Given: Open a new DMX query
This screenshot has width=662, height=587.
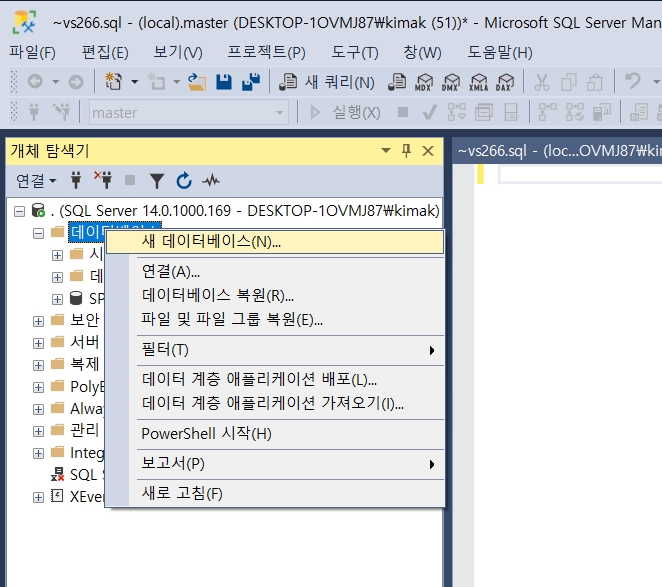Looking at the screenshot, I should (x=451, y=82).
